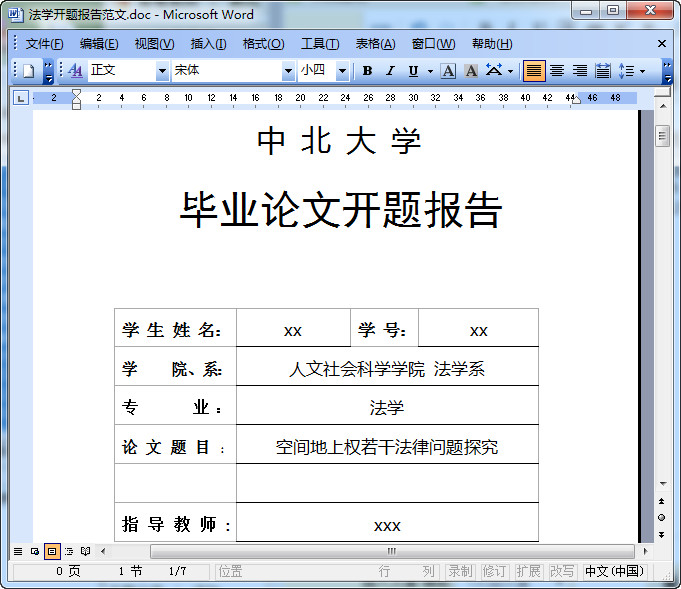Click the horizontal scrollbar right arrow
The image size is (681, 589).
pyautogui.click(x=645, y=551)
